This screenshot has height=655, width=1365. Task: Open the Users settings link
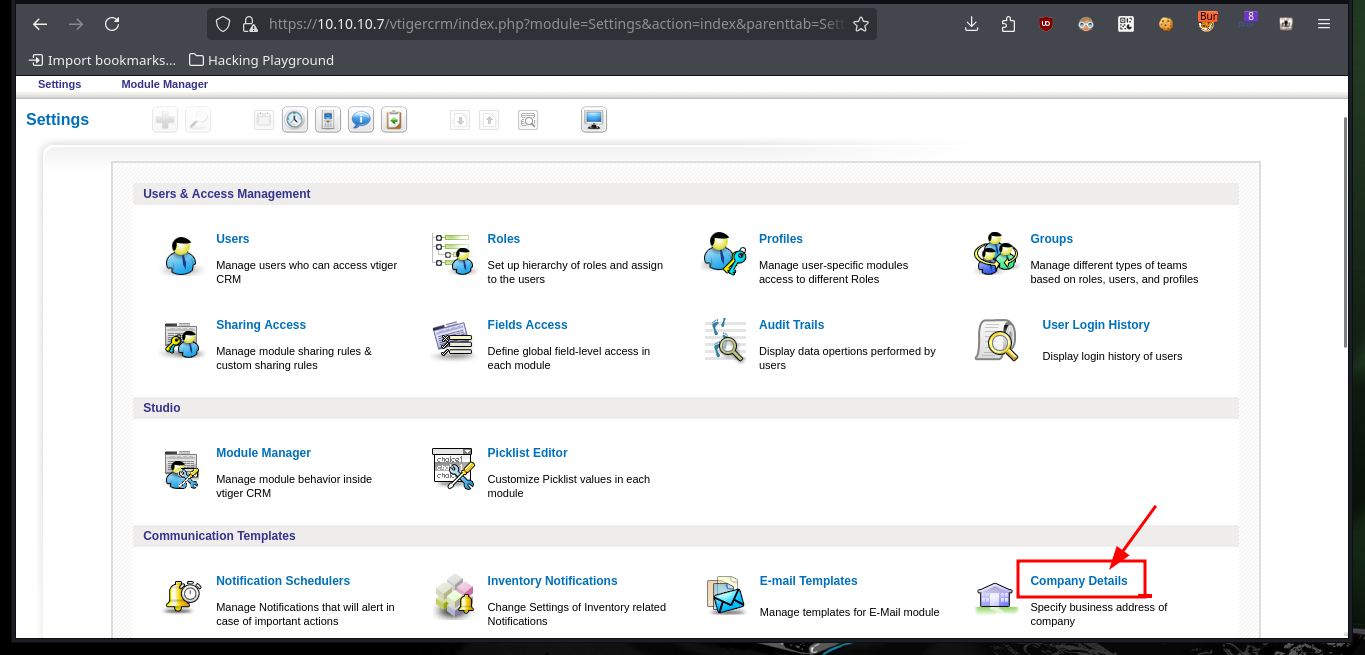[x=233, y=239]
